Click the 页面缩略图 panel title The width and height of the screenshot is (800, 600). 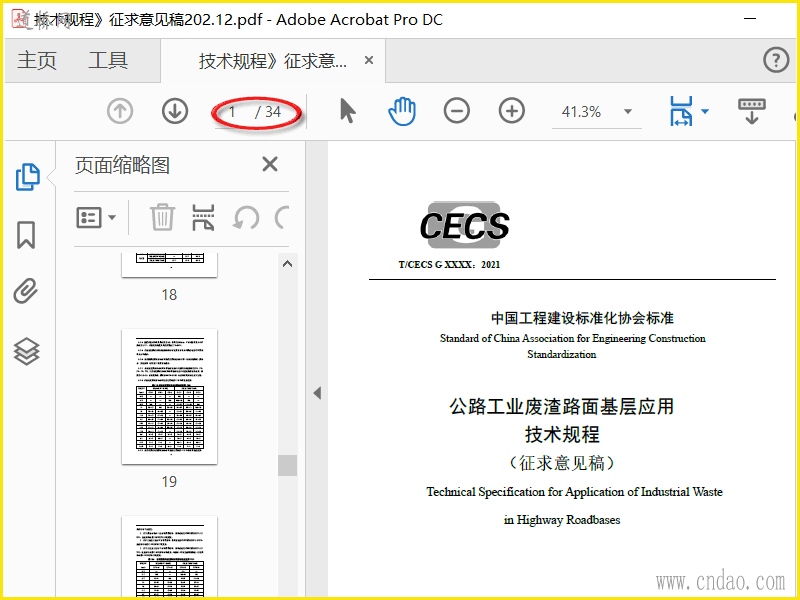coord(122,165)
